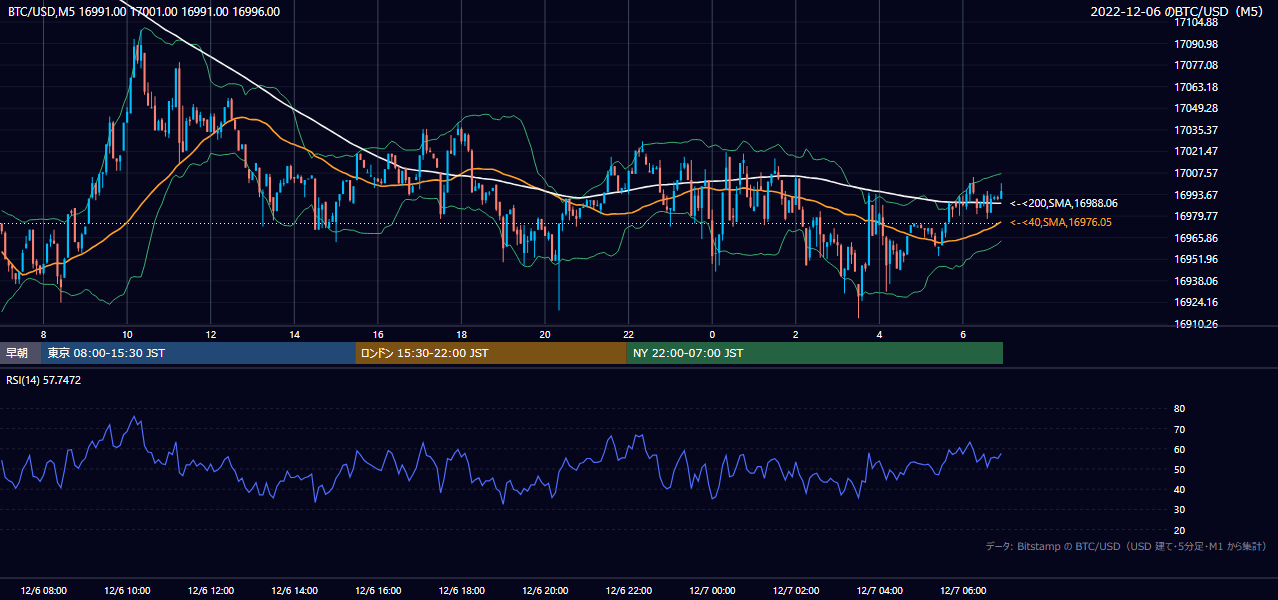Click hour tick 14 under price chart
Viewport: 1278px width, 600px height.
[294, 334]
